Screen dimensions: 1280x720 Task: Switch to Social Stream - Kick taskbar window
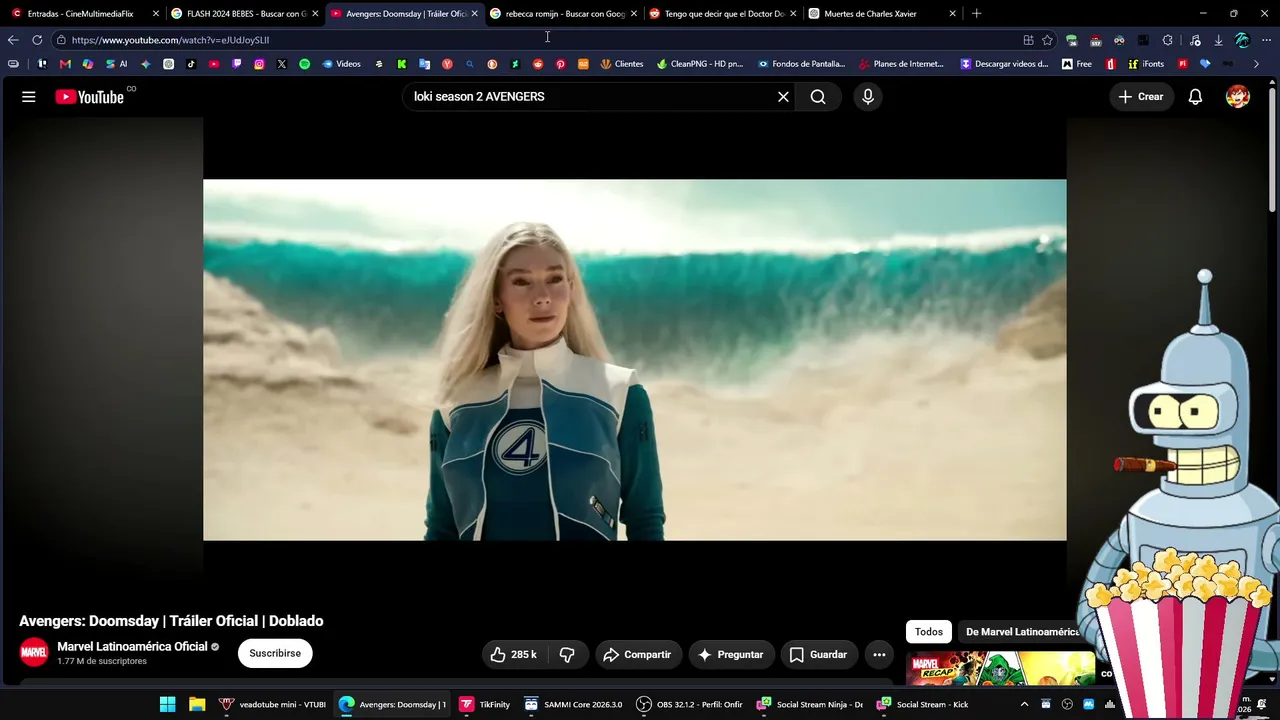coord(921,704)
